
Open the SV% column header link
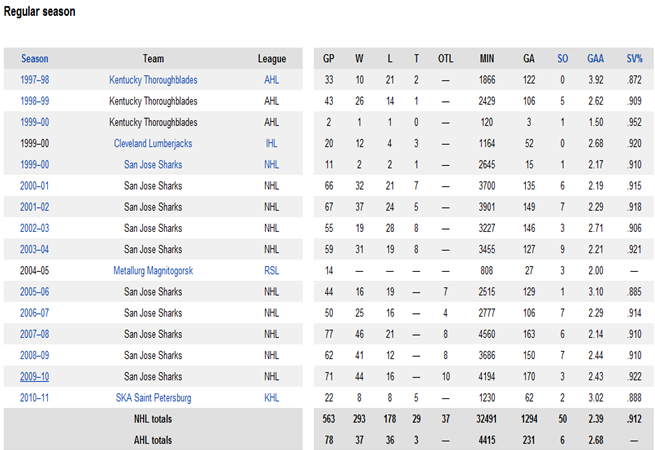tap(634, 59)
